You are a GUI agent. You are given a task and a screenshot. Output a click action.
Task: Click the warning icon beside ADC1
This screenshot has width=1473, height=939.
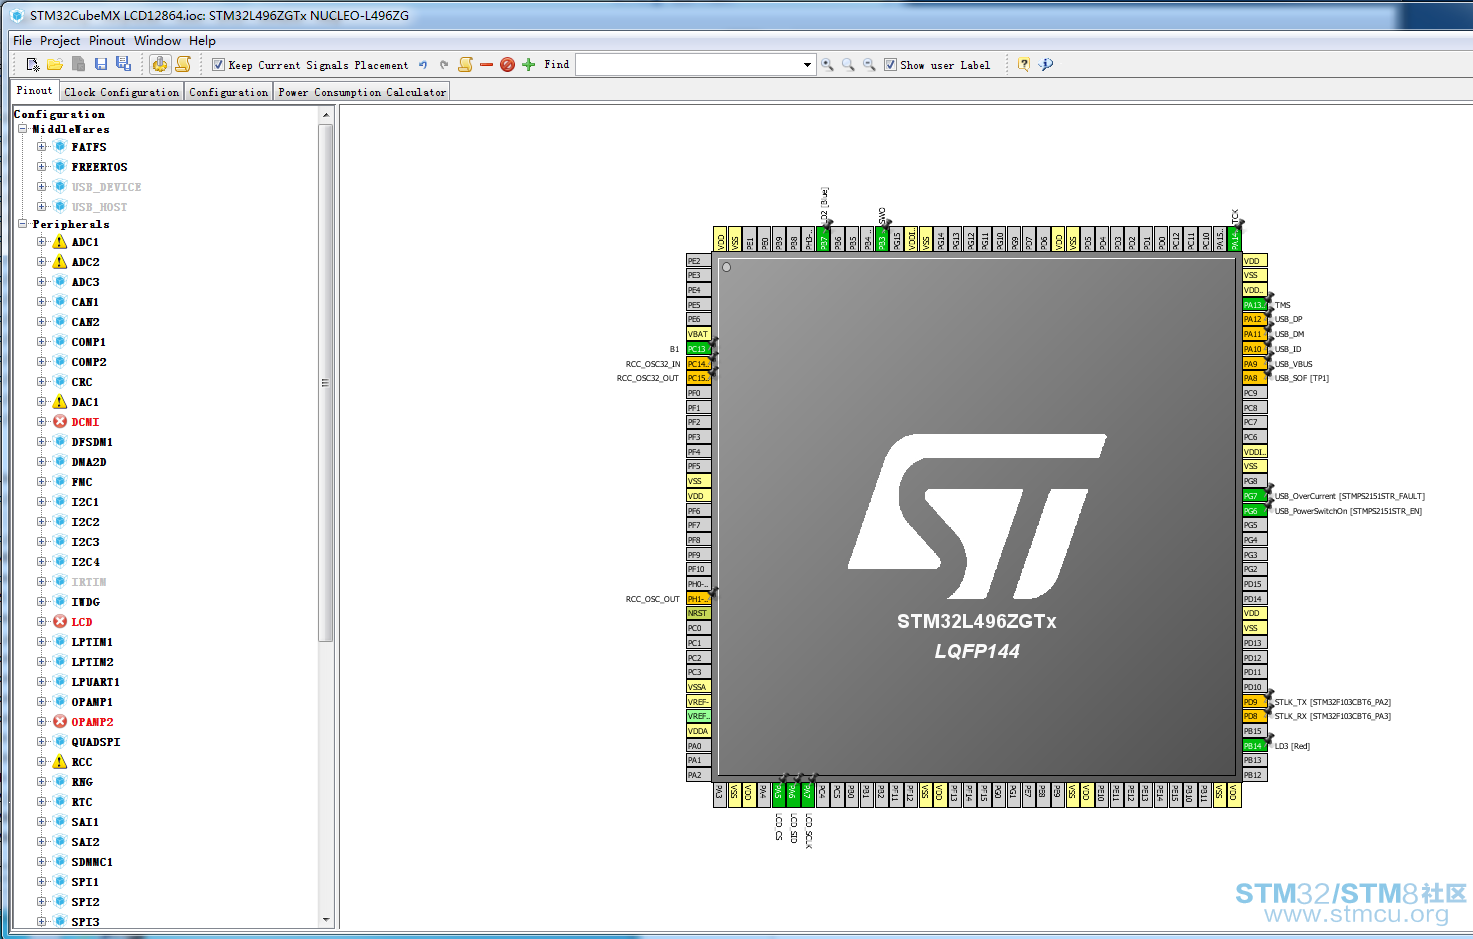60,242
